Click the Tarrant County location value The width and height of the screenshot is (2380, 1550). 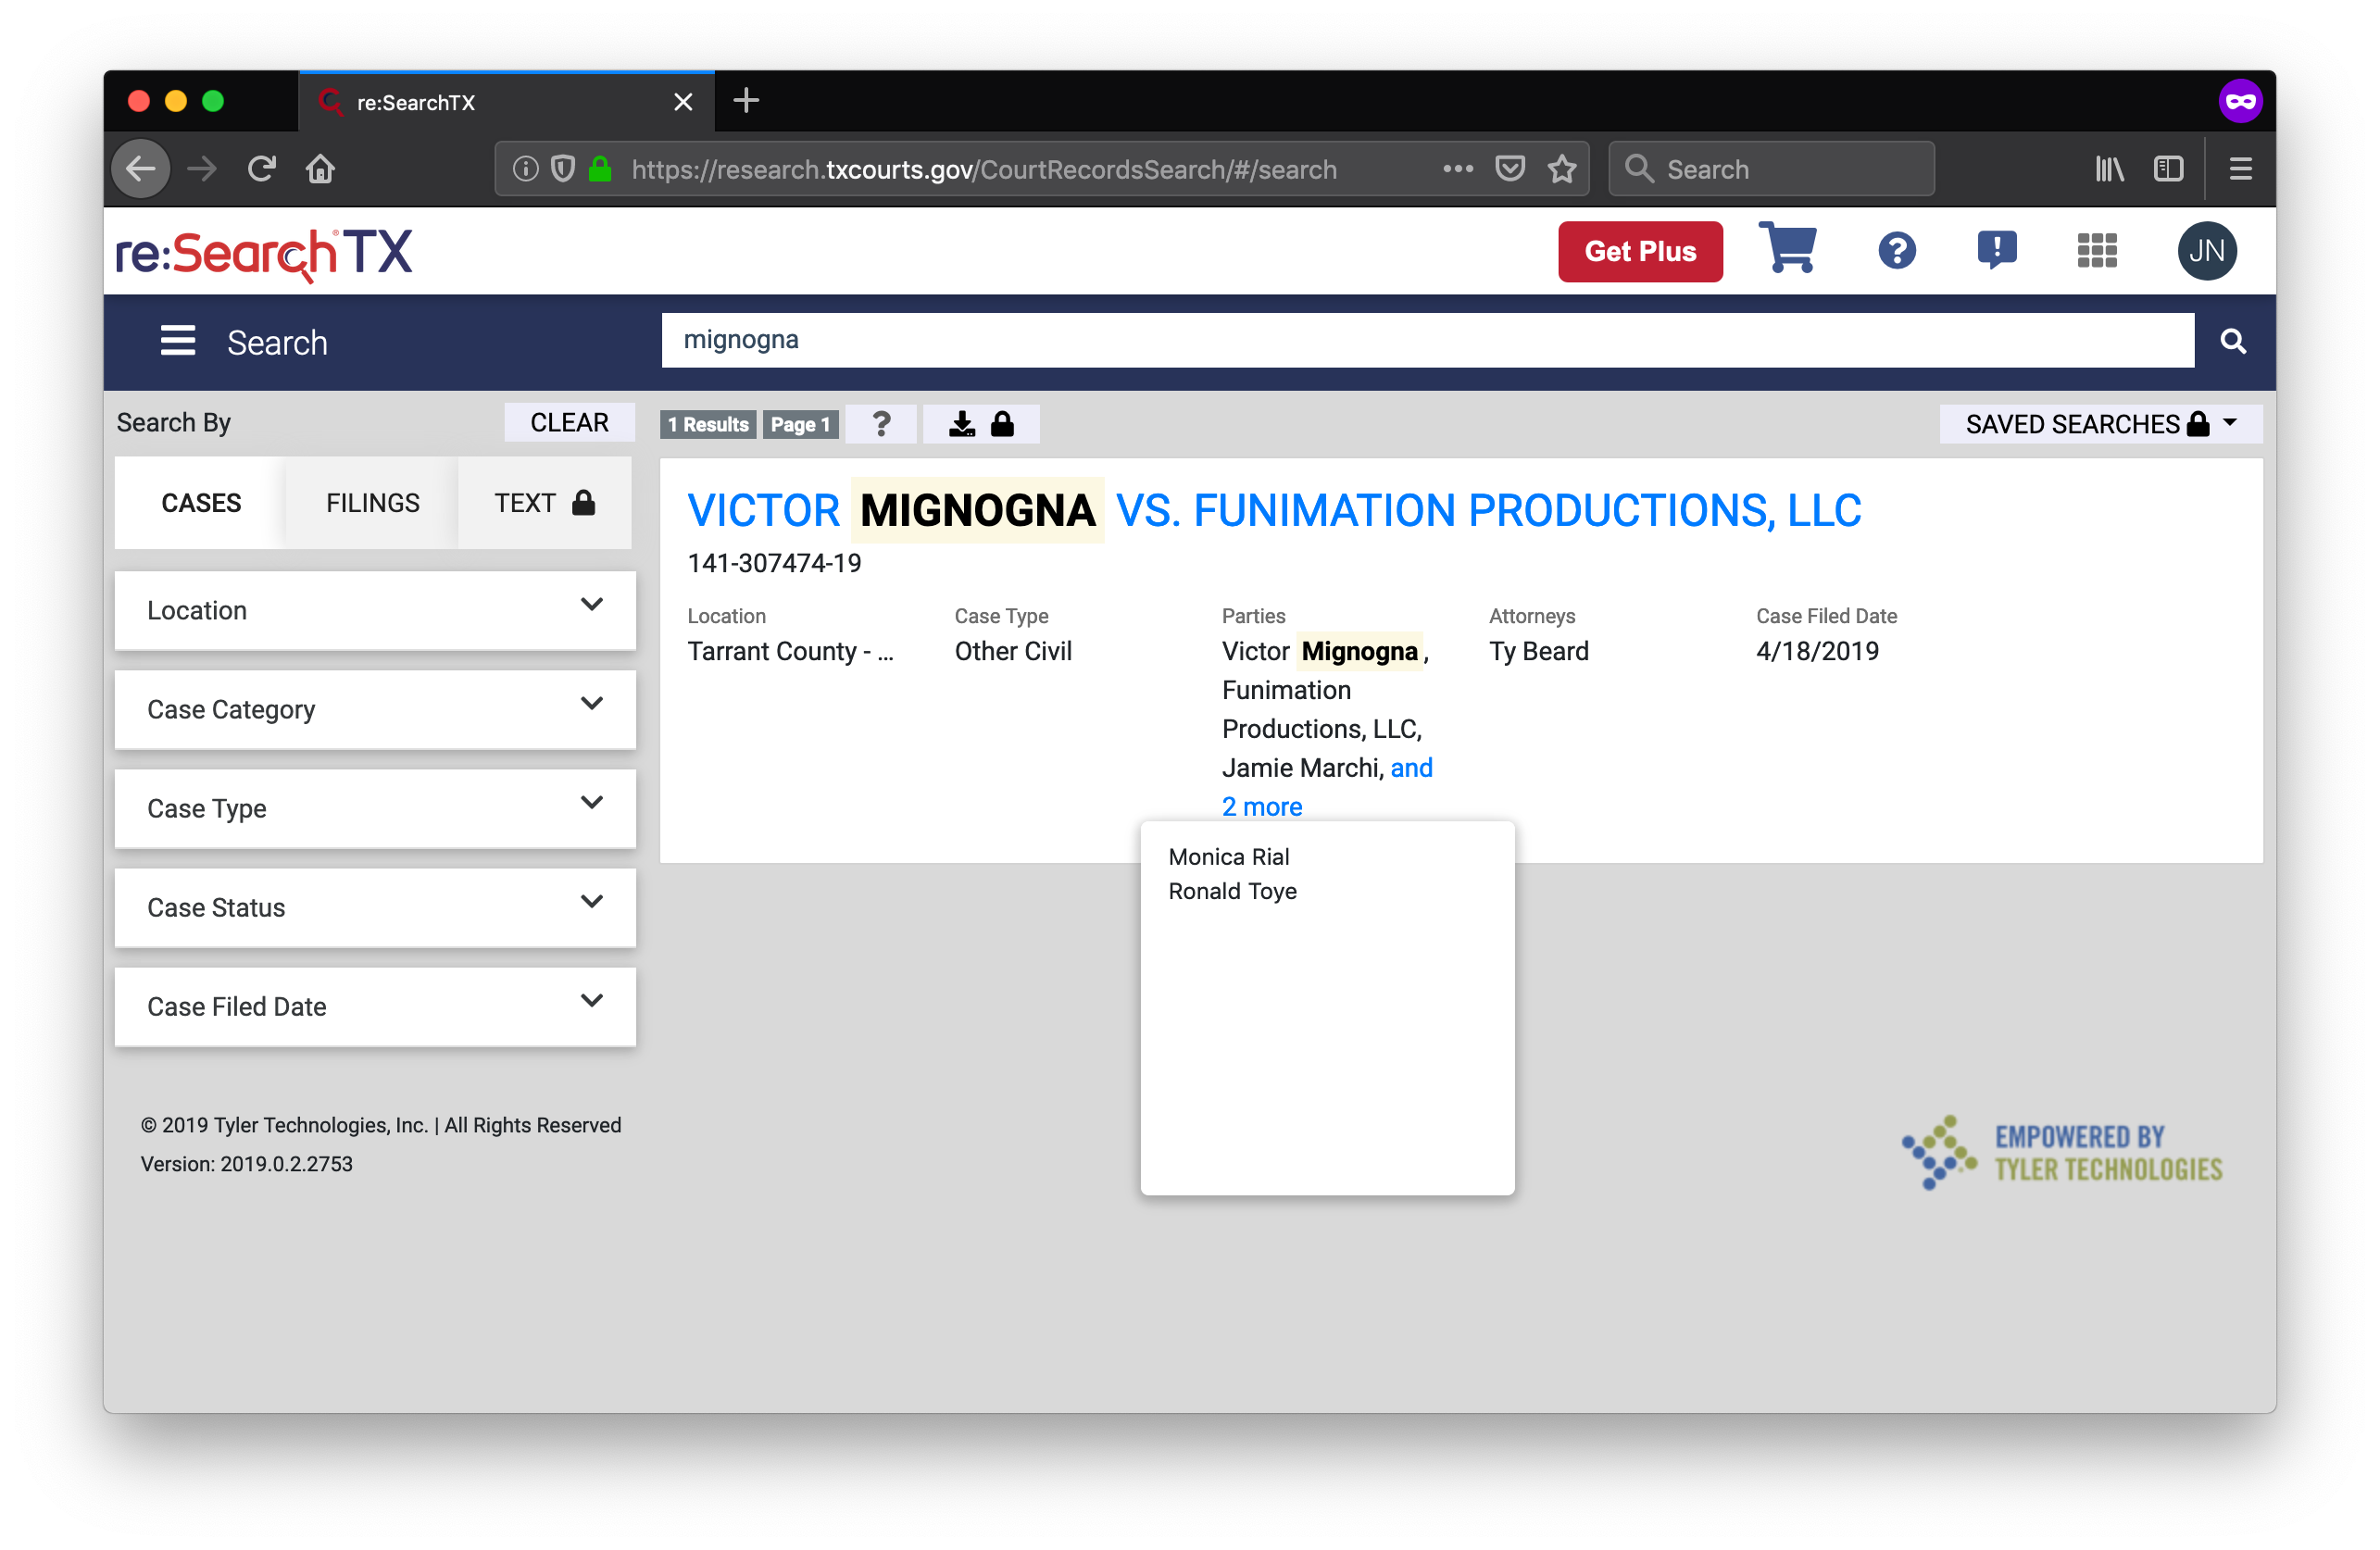click(x=790, y=651)
